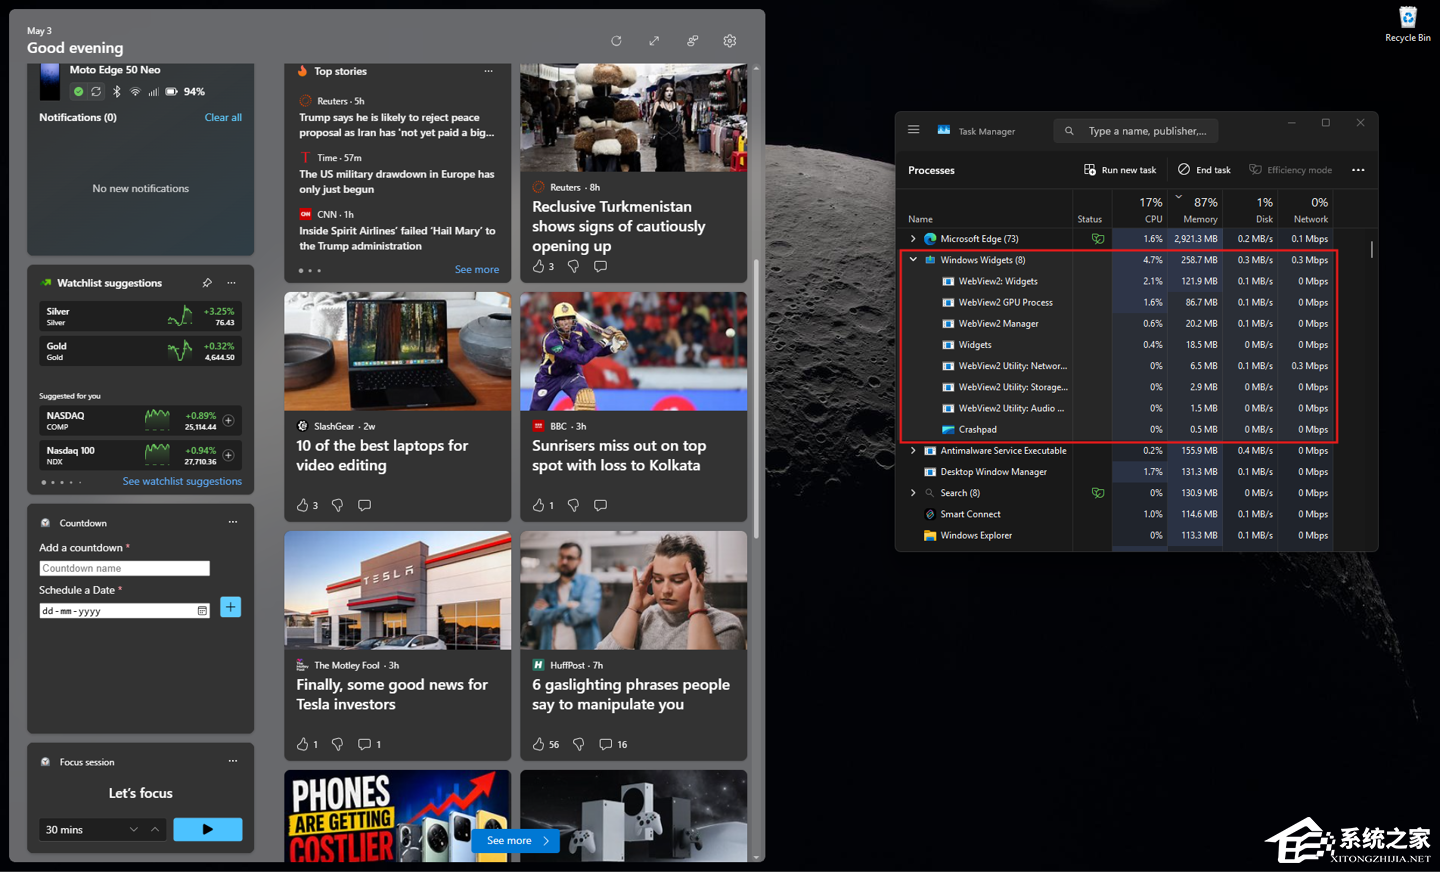This screenshot has height=872, width=1440.
Task: Dislike the best laptops for video editing article
Action: (337, 505)
